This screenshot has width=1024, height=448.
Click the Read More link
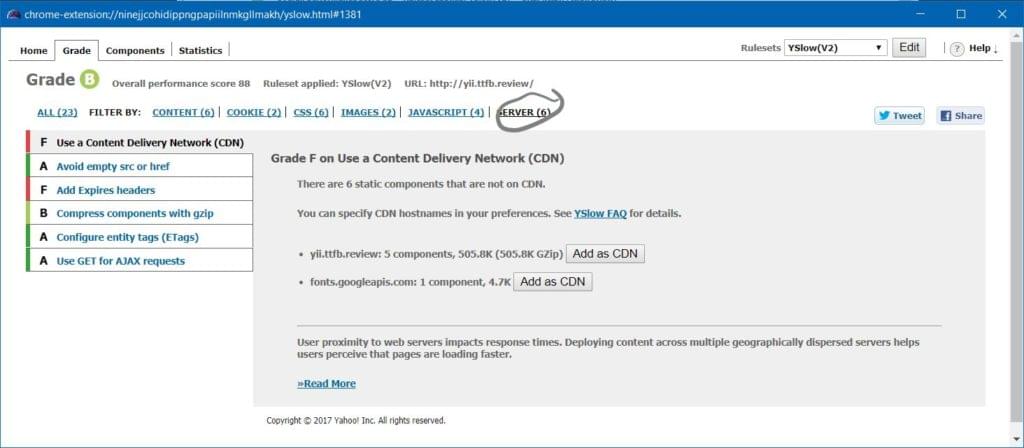click(x=326, y=383)
